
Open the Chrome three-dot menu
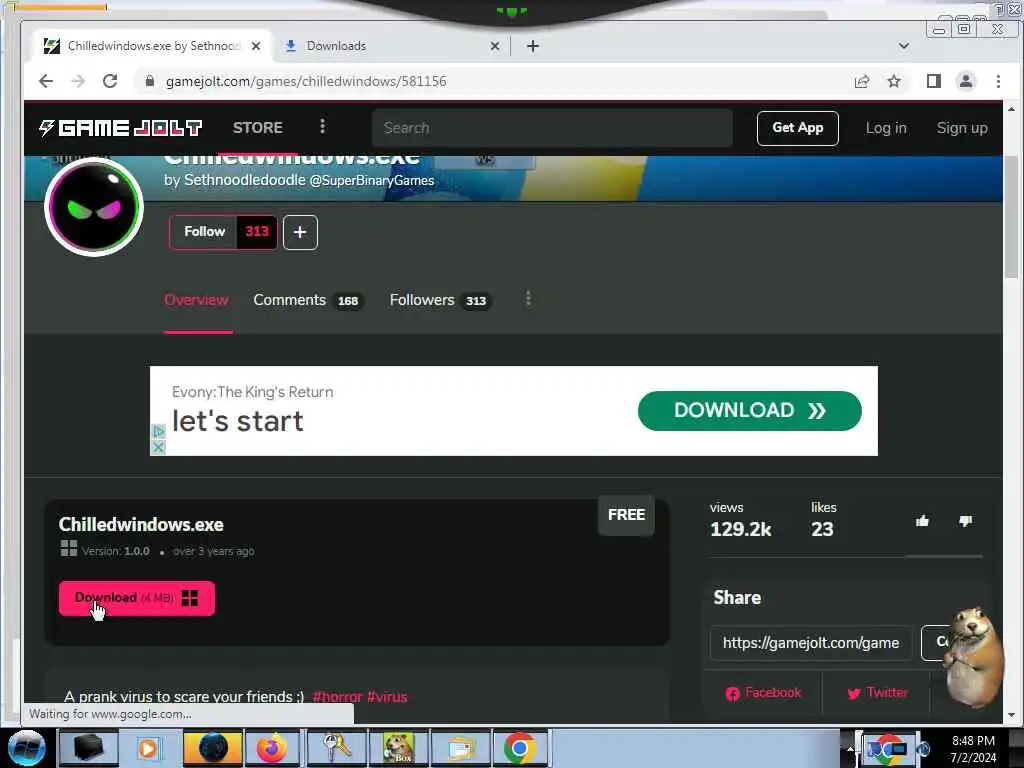[x=998, y=81]
